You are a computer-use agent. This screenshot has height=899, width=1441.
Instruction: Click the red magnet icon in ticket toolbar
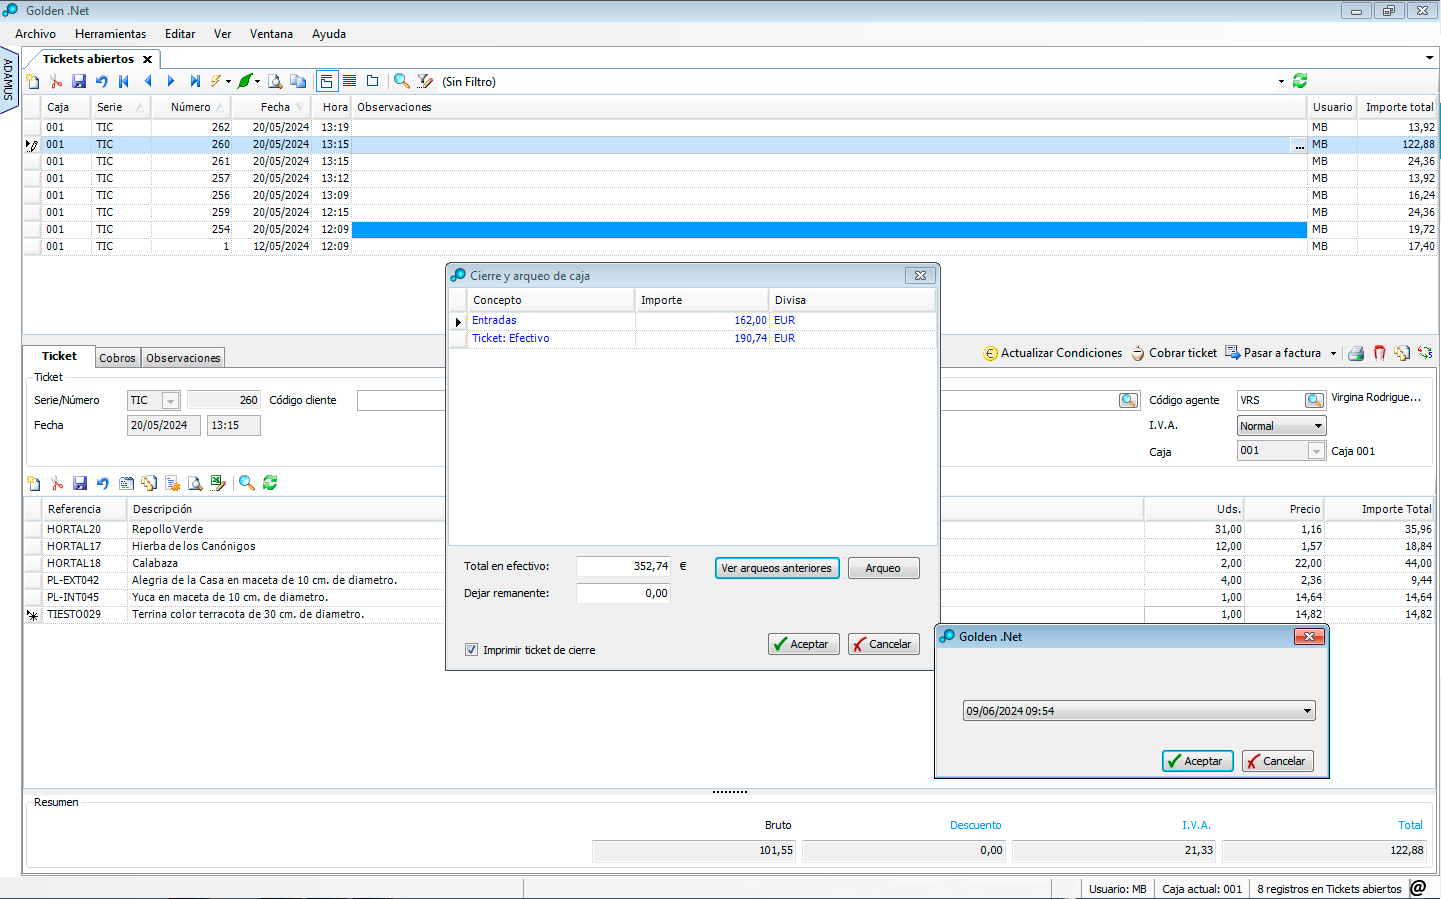point(1380,353)
